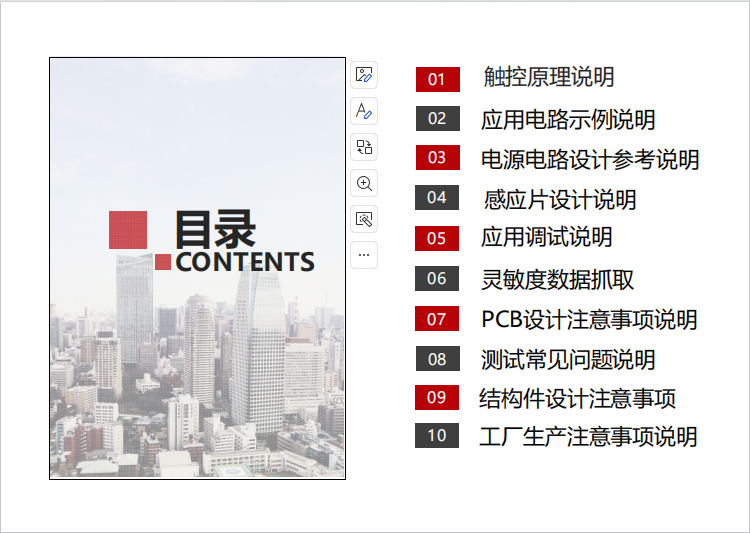Image resolution: width=750 pixels, height=533 pixels.
Task: Select the 灵敏度数据抓取 item
Action: pos(557,279)
